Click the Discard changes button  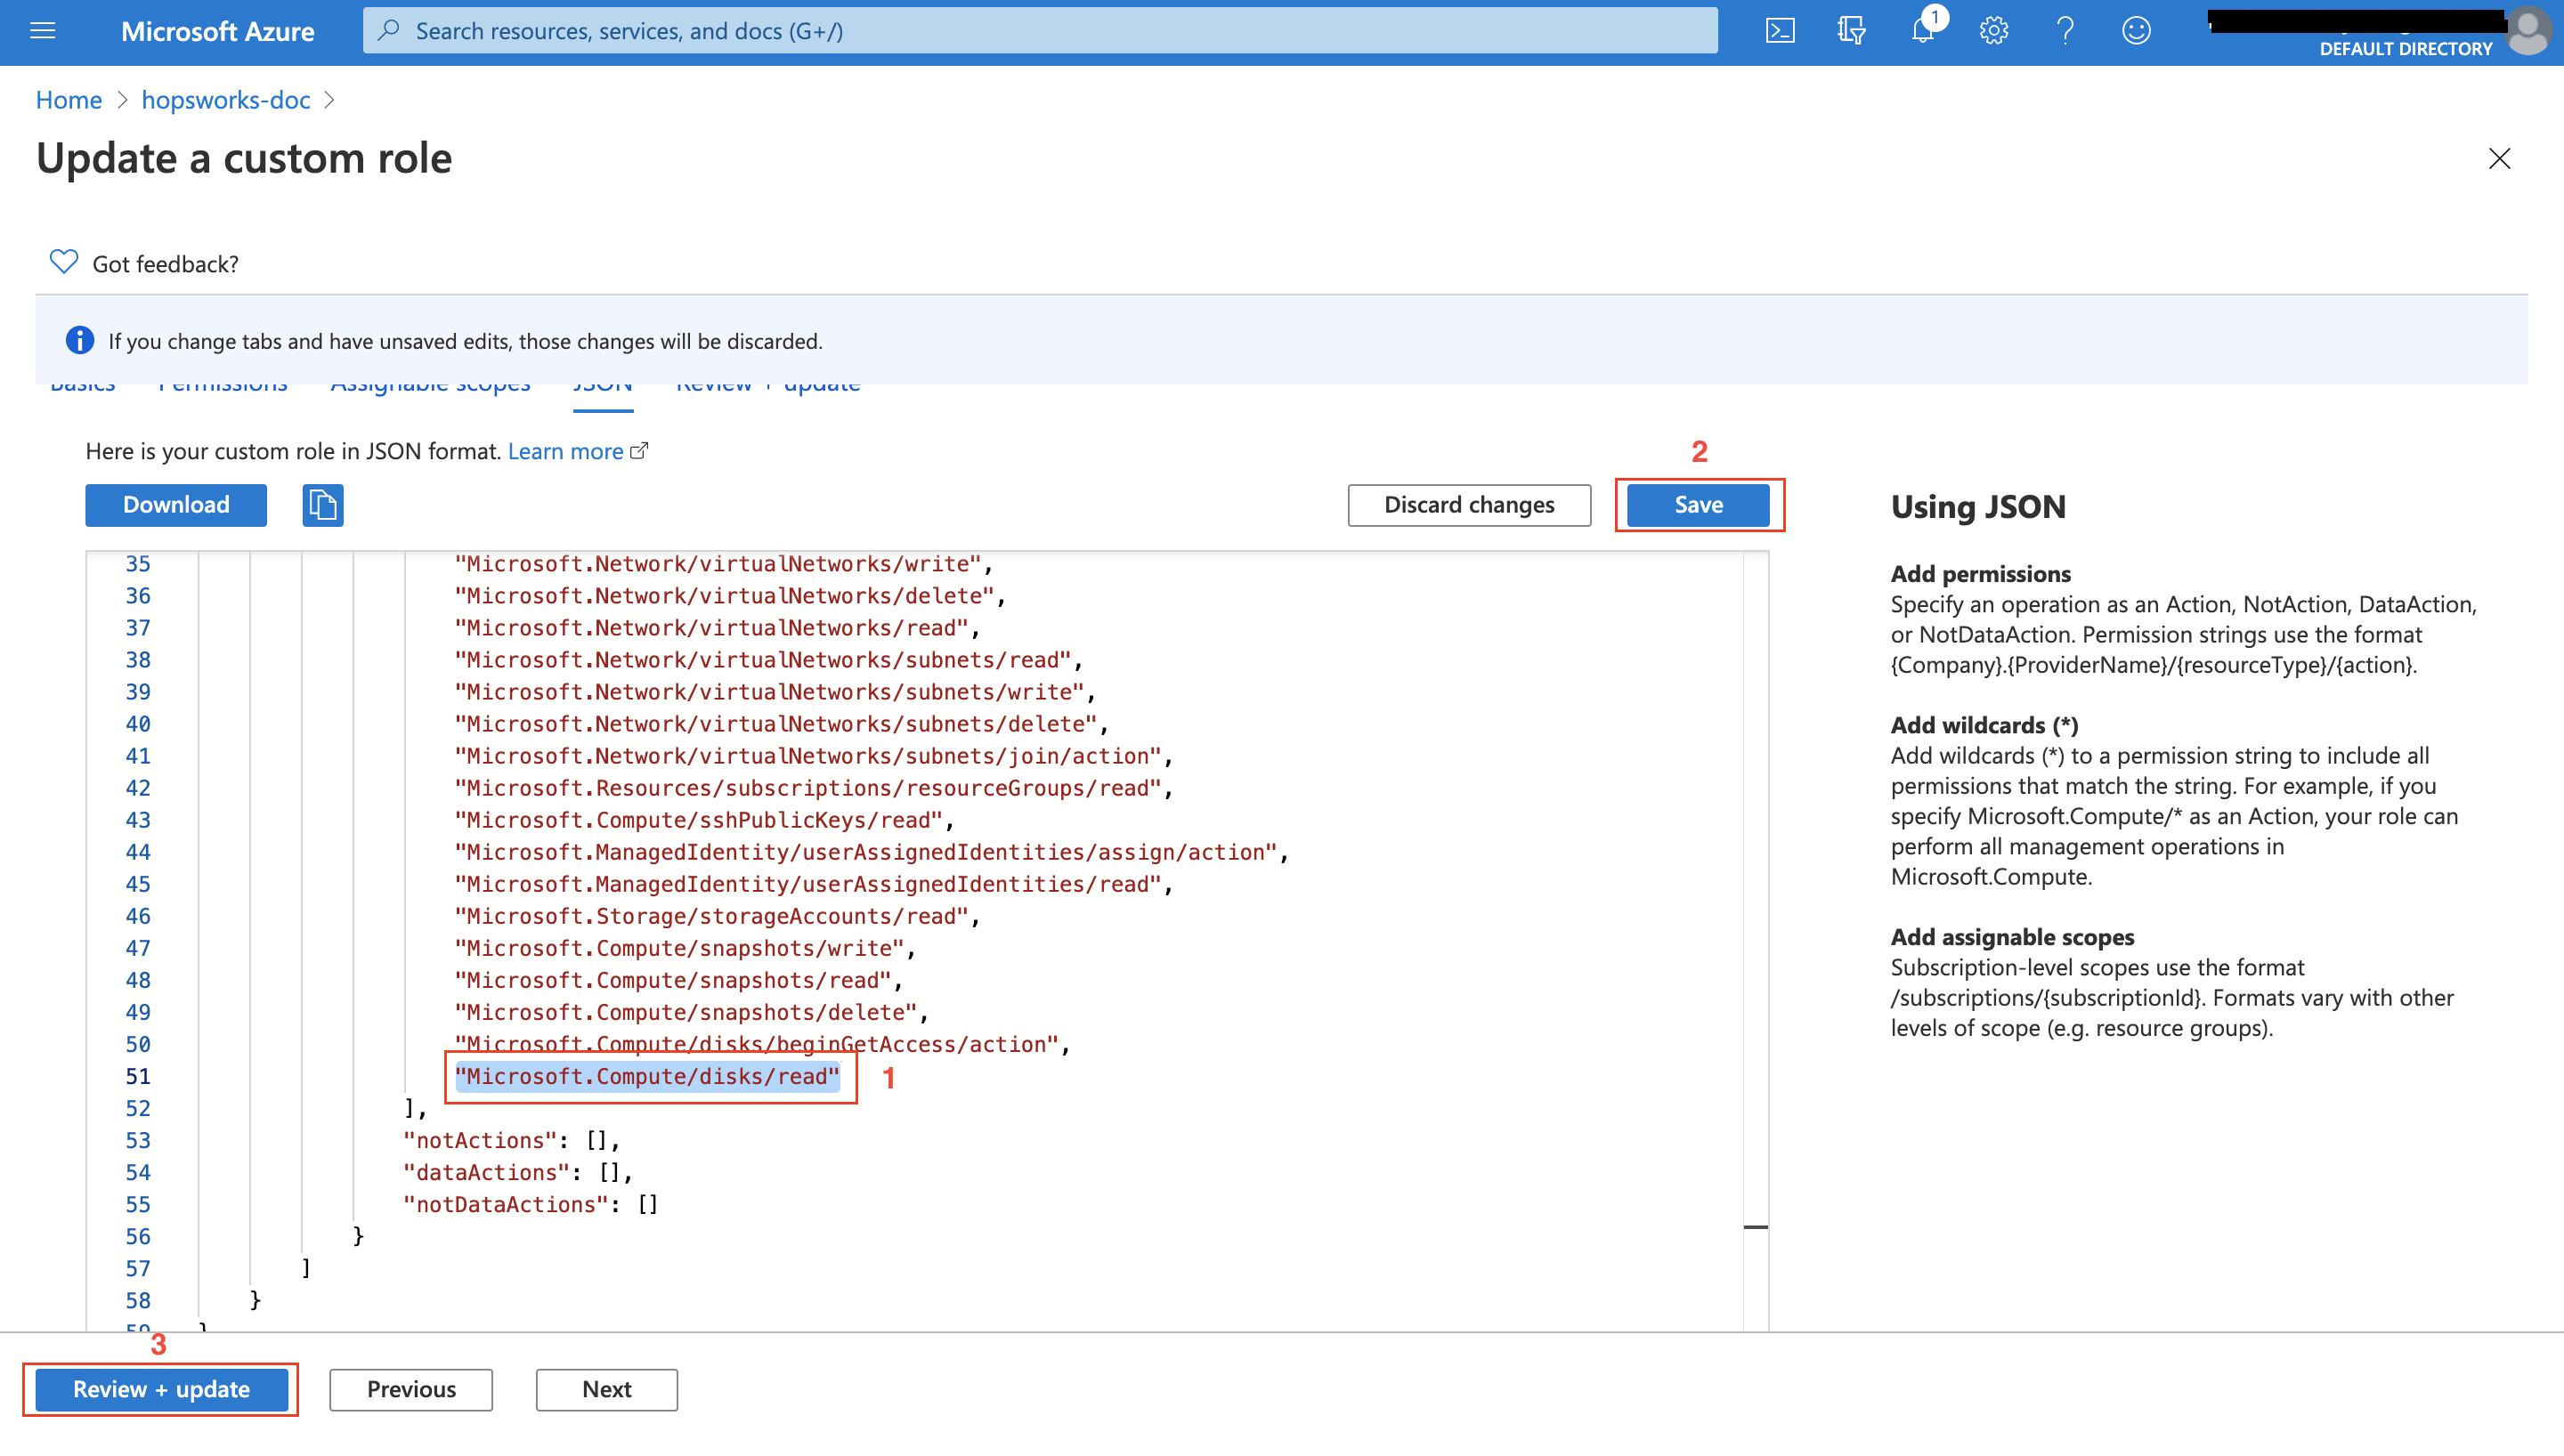click(1471, 504)
